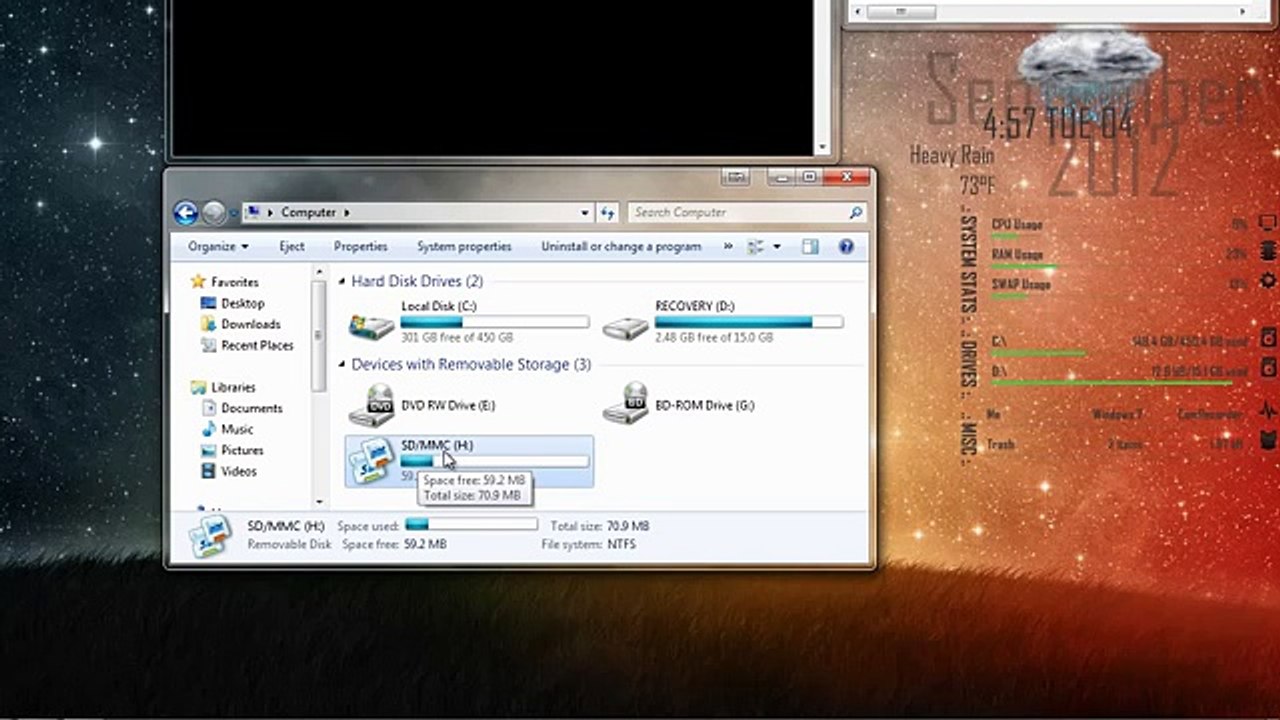This screenshot has width=1280, height=720.
Task: Click the details pane Space used bar
Action: tap(471, 525)
